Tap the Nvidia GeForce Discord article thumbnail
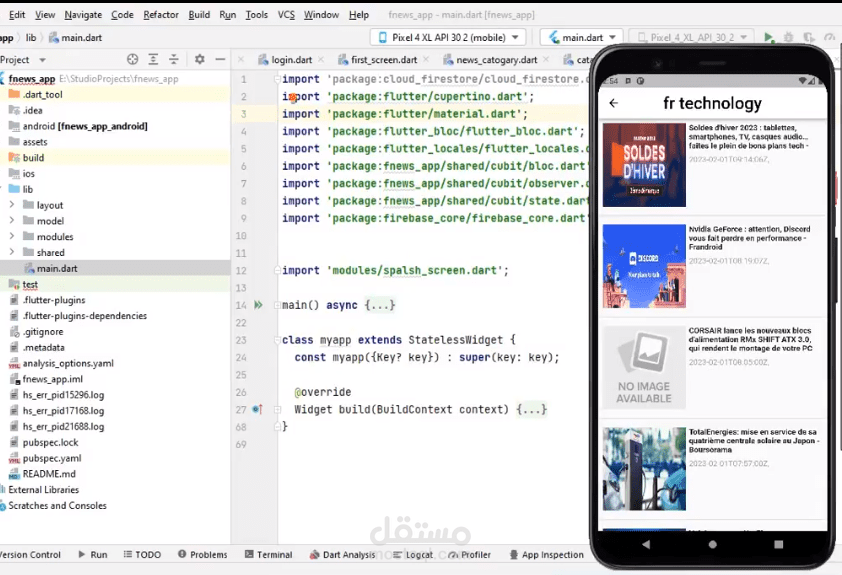The width and height of the screenshot is (842, 575). tap(644, 266)
